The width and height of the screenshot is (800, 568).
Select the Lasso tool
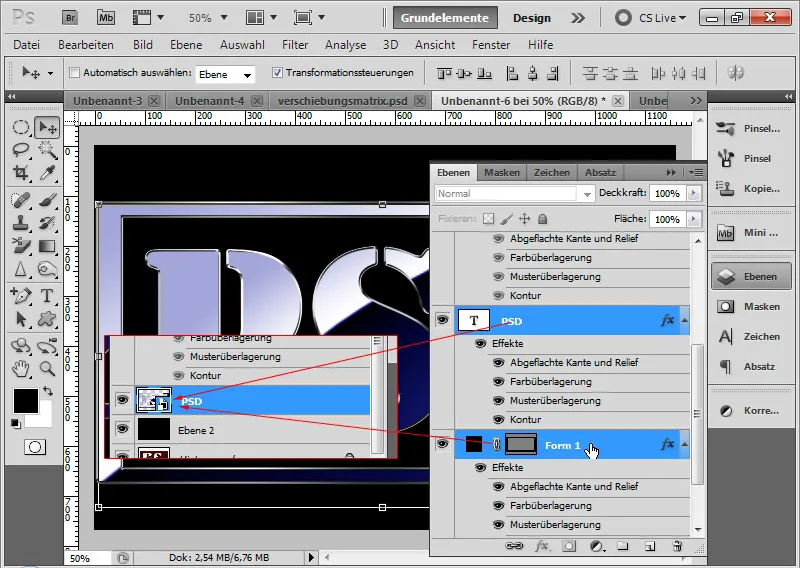(x=21, y=150)
